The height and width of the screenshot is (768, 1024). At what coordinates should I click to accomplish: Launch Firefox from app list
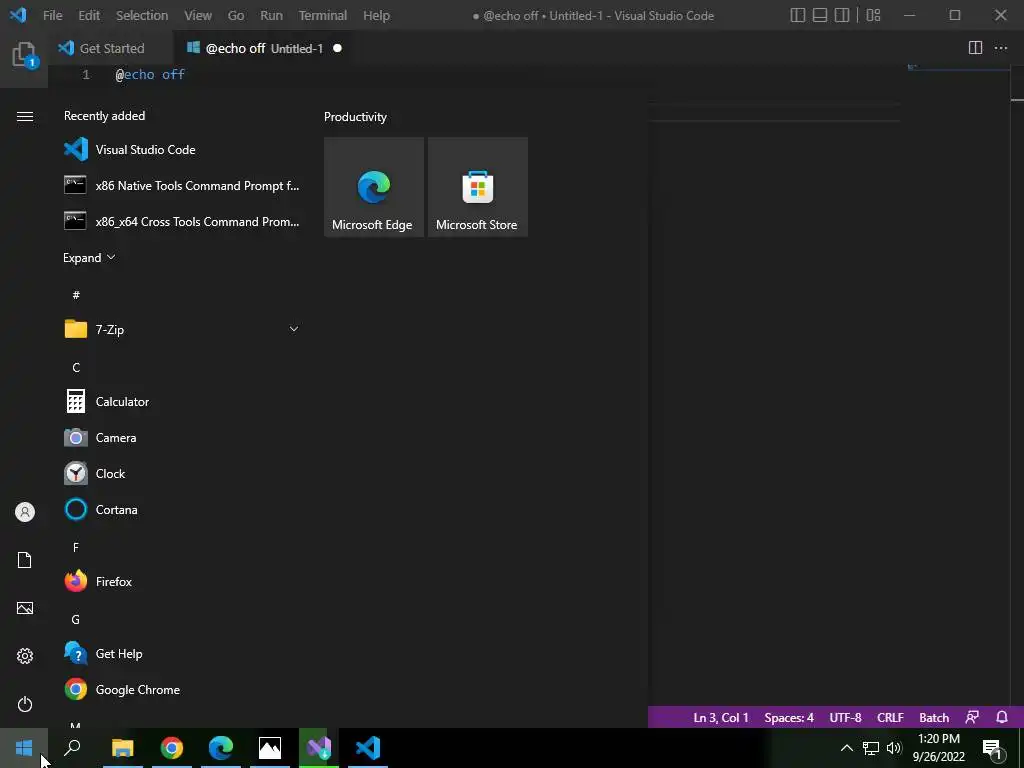point(182,581)
